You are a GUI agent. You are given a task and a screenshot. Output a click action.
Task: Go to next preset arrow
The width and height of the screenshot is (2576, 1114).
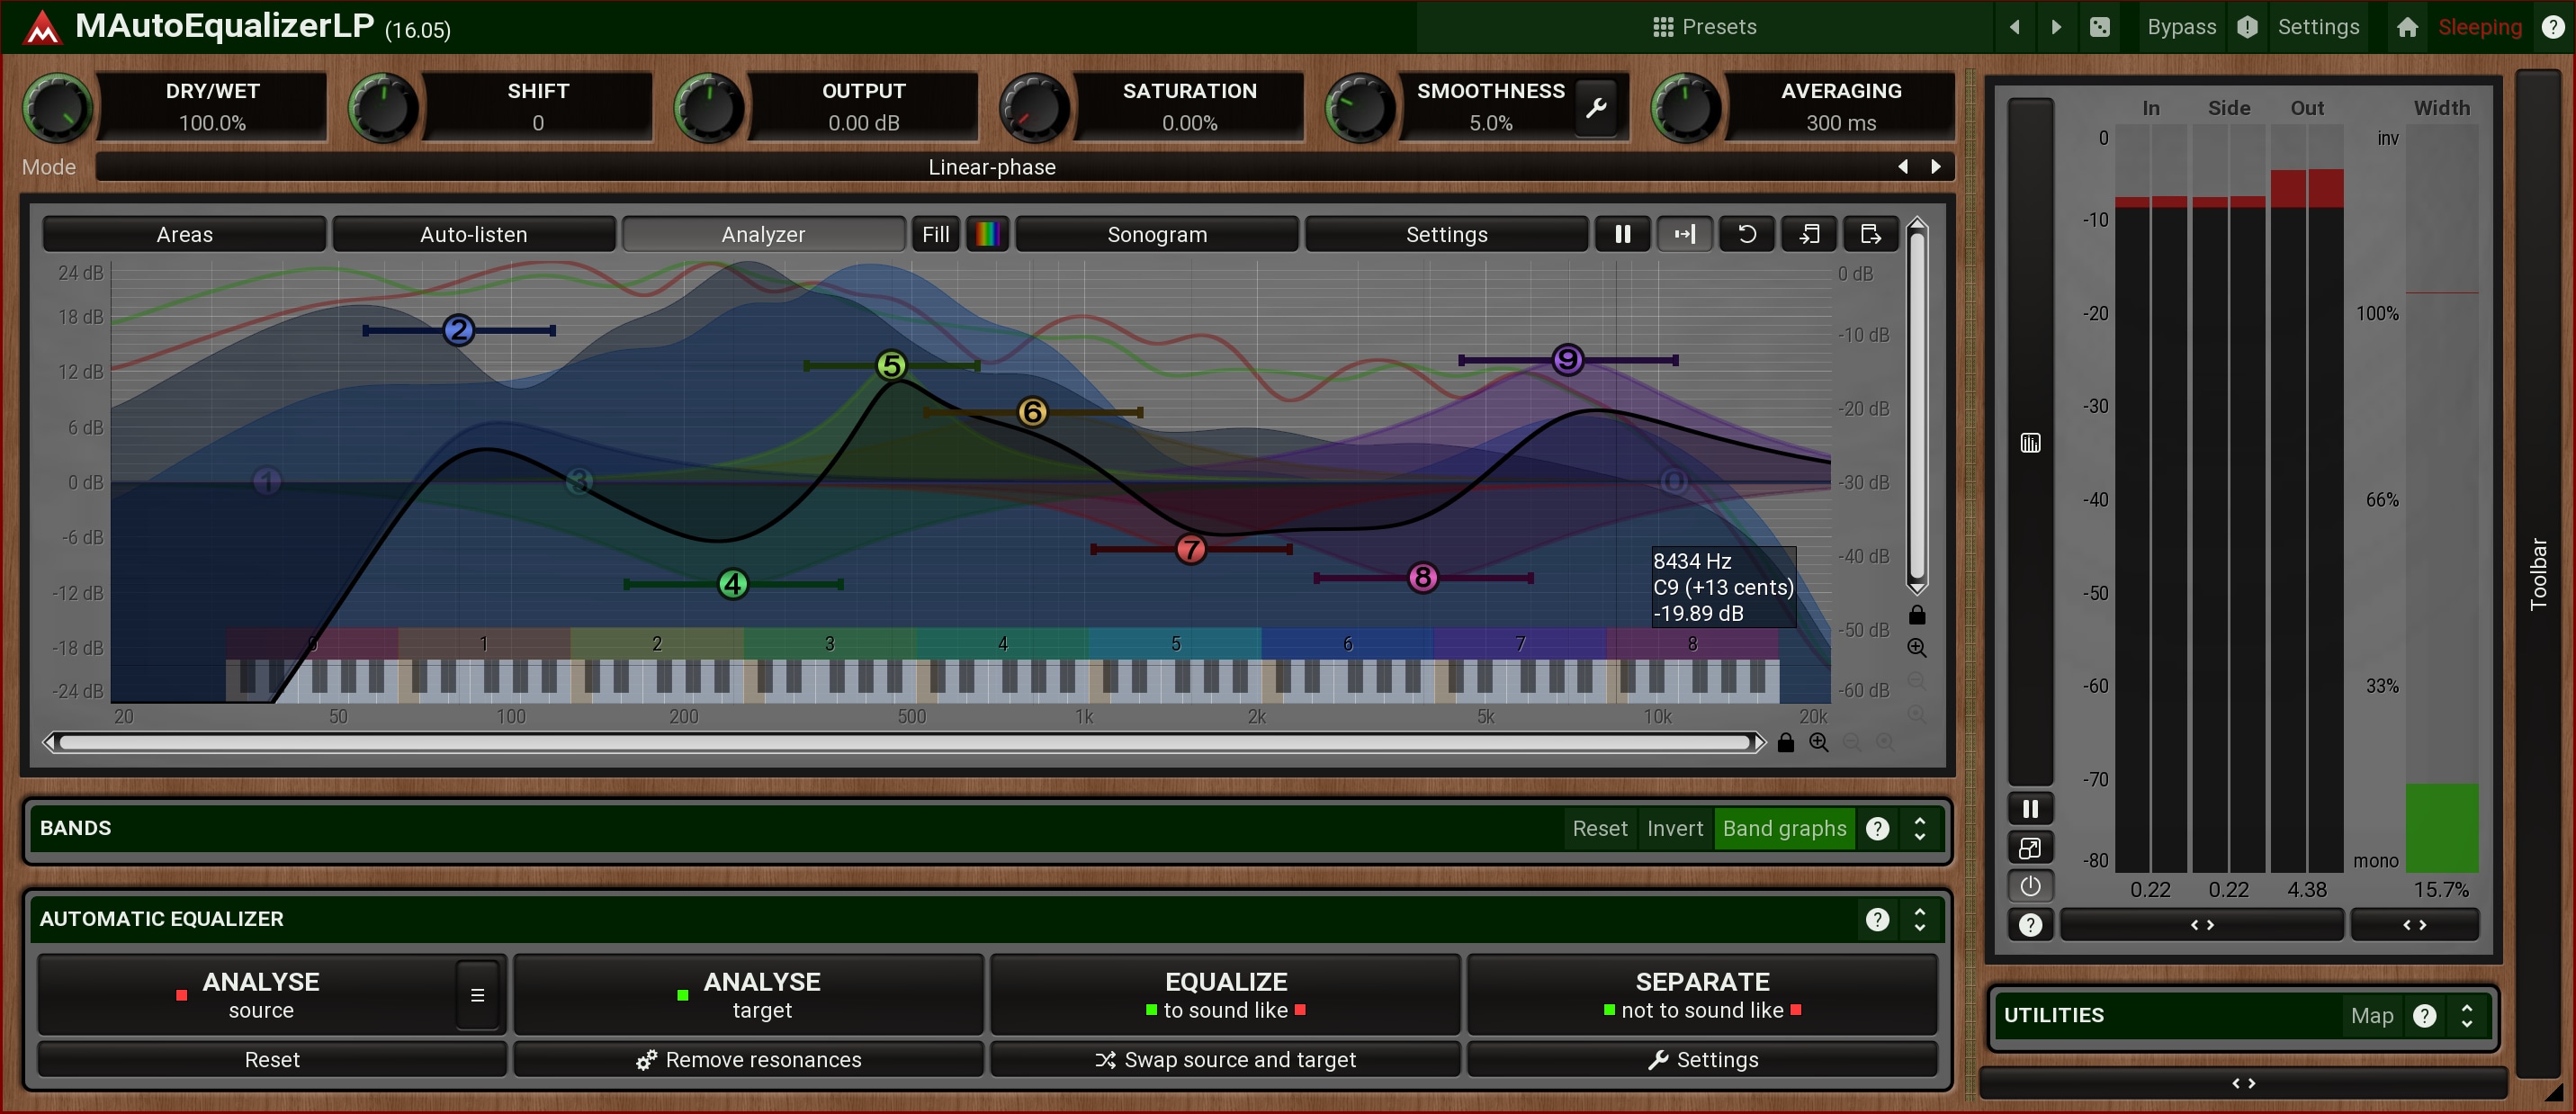click(2056, 27)
